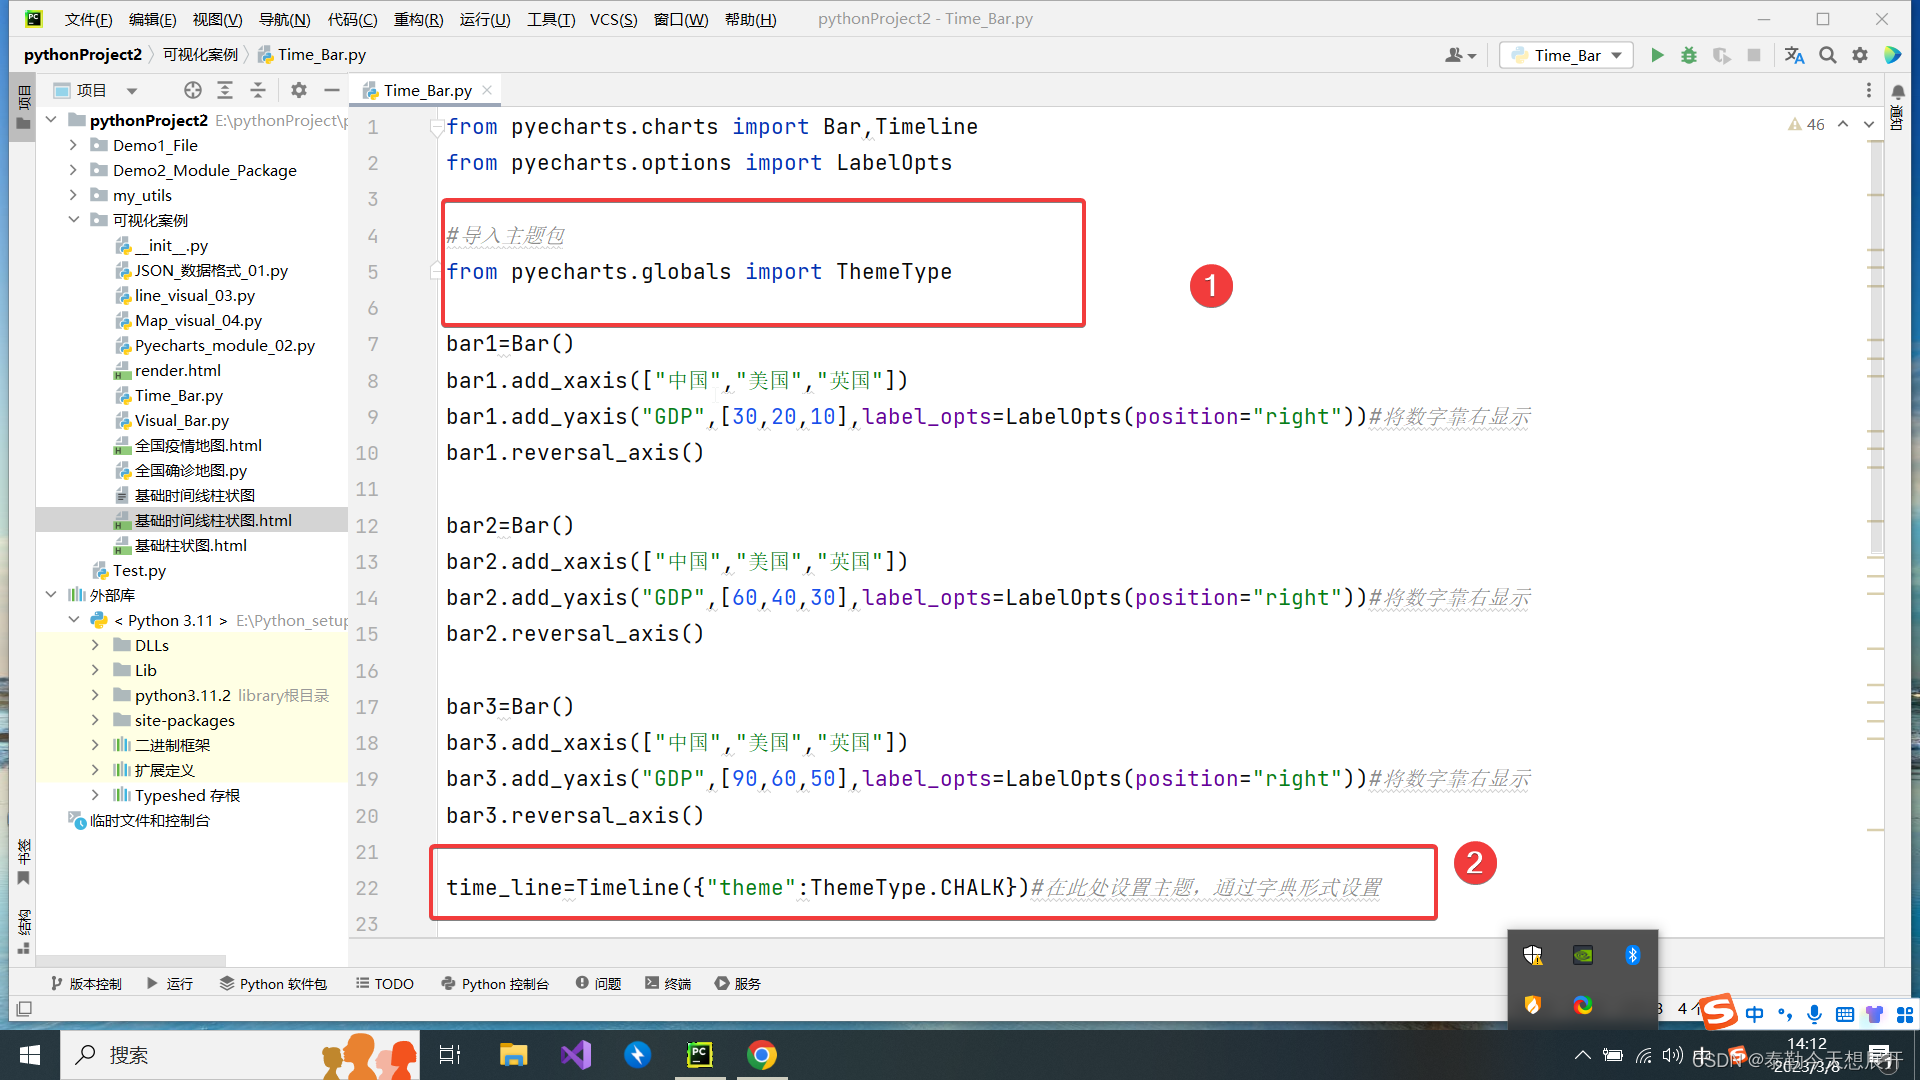Select the Time_Bar.py editor tab
The width and height of the screenshot is (1920, 1080).
[x=427, y=90]
